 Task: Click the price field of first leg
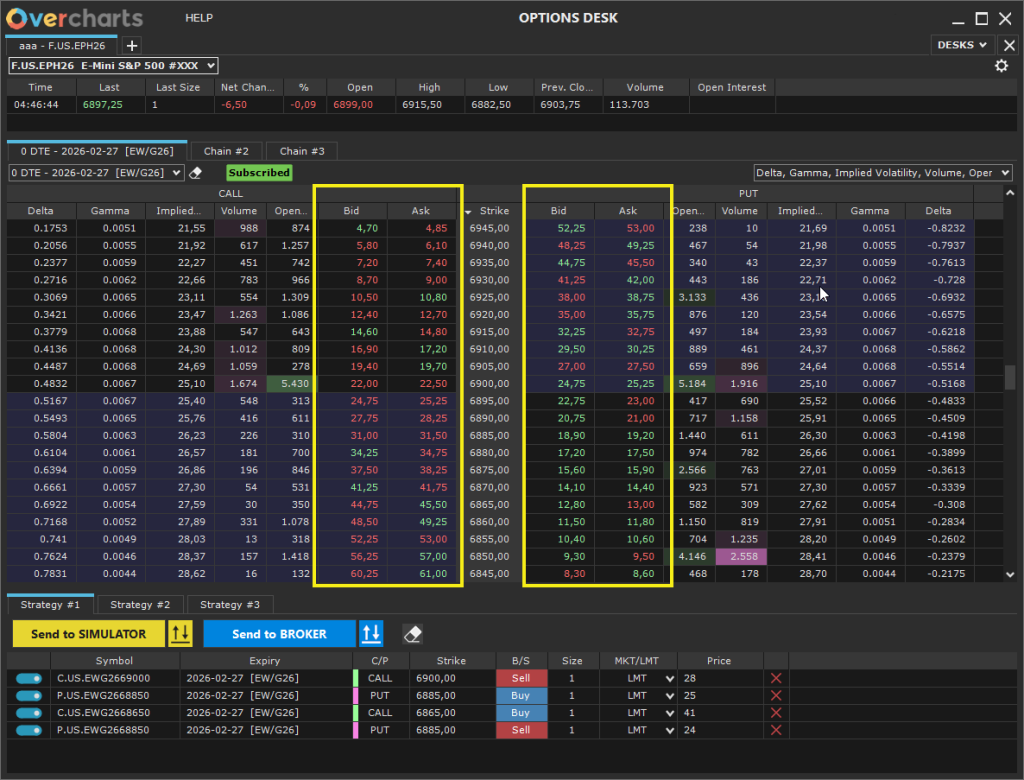click(x=720, y=678)
